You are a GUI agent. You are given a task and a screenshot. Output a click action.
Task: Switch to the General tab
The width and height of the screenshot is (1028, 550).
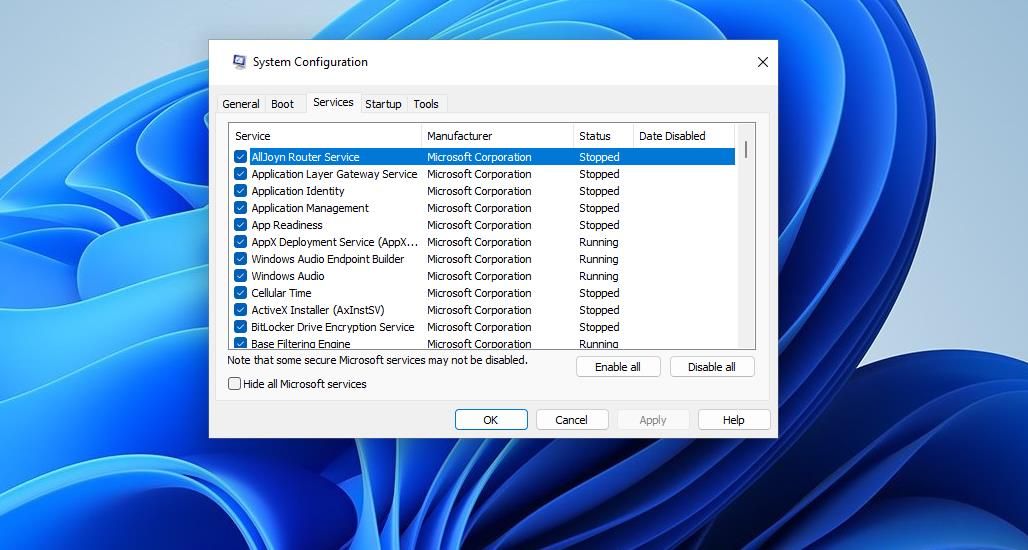click(x=241, y=104)
